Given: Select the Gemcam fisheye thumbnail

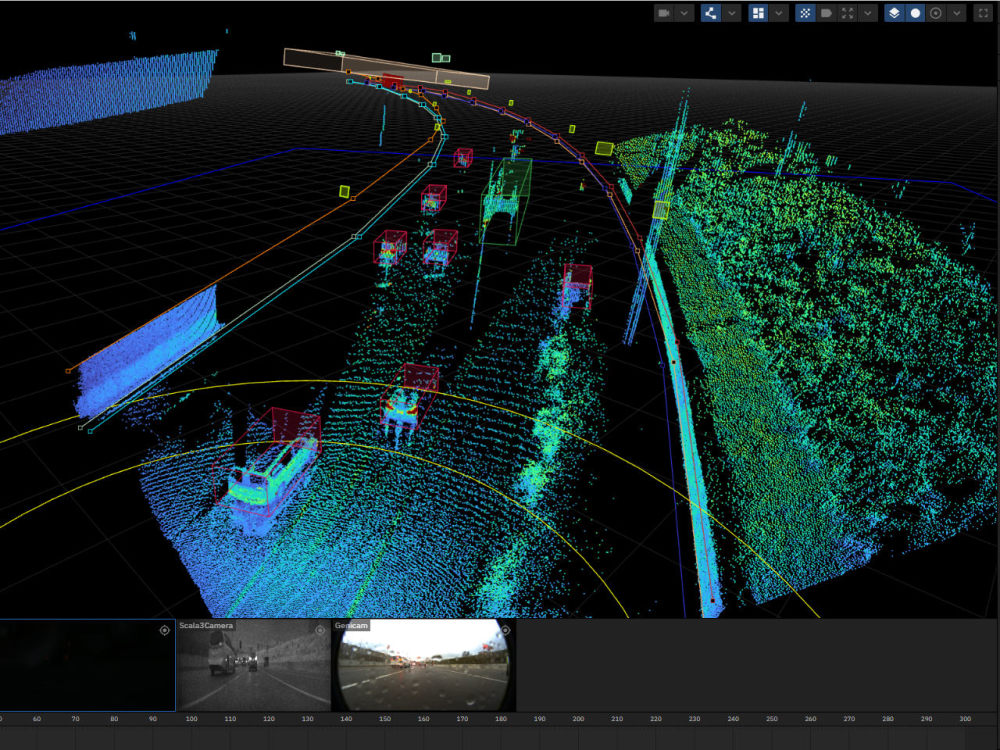Looking at the screenshot, I should click(423, 665).
